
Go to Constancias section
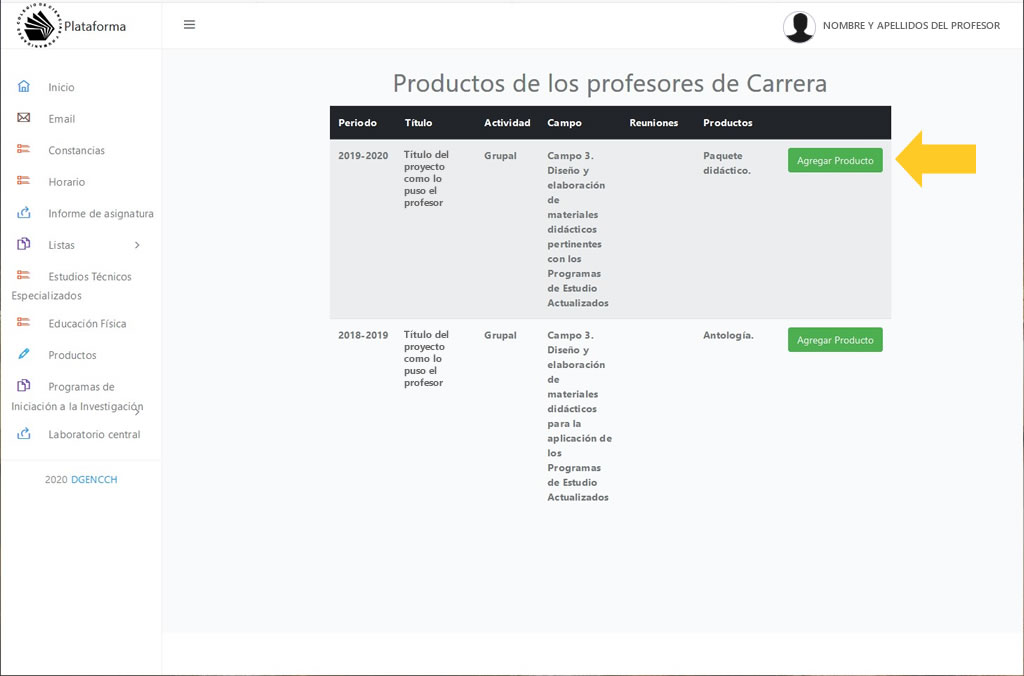(76, 150)
